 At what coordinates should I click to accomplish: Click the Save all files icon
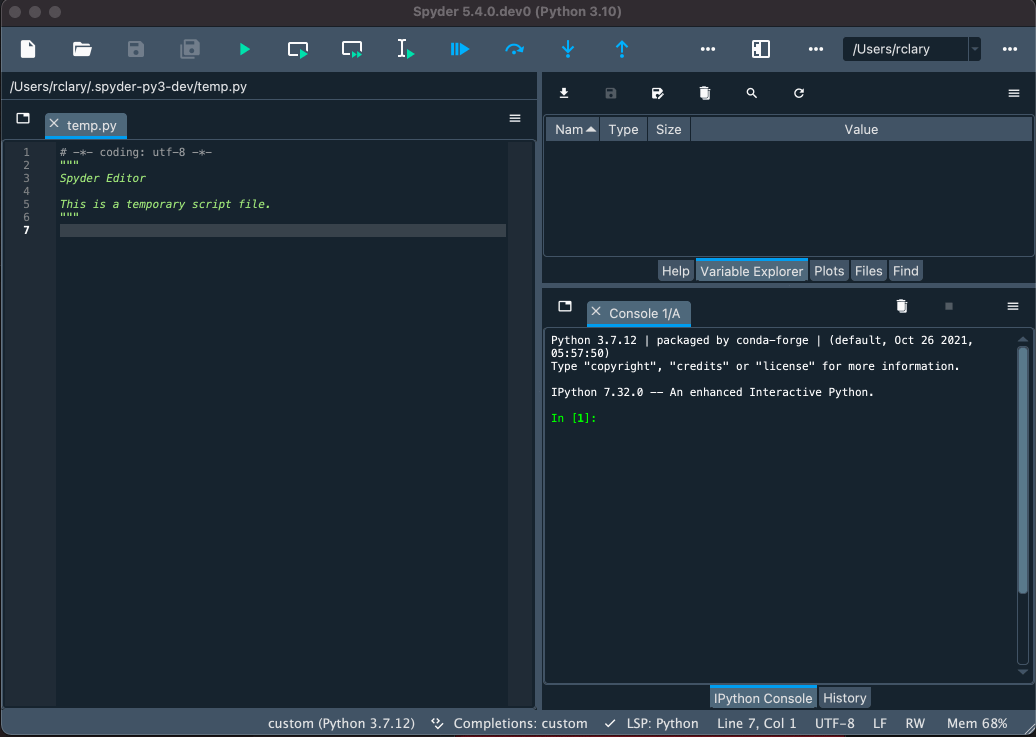(x=190, y=49)
